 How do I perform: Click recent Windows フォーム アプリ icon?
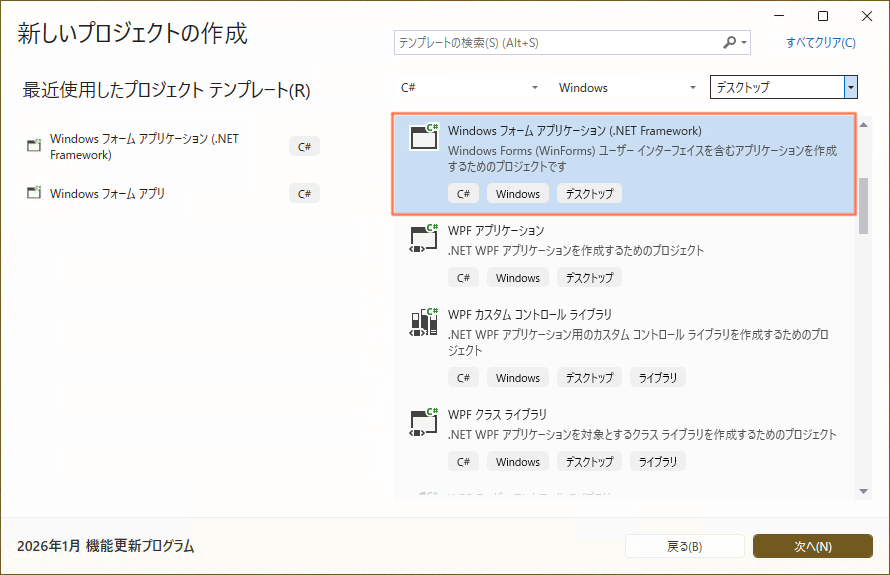click(34, 192)
